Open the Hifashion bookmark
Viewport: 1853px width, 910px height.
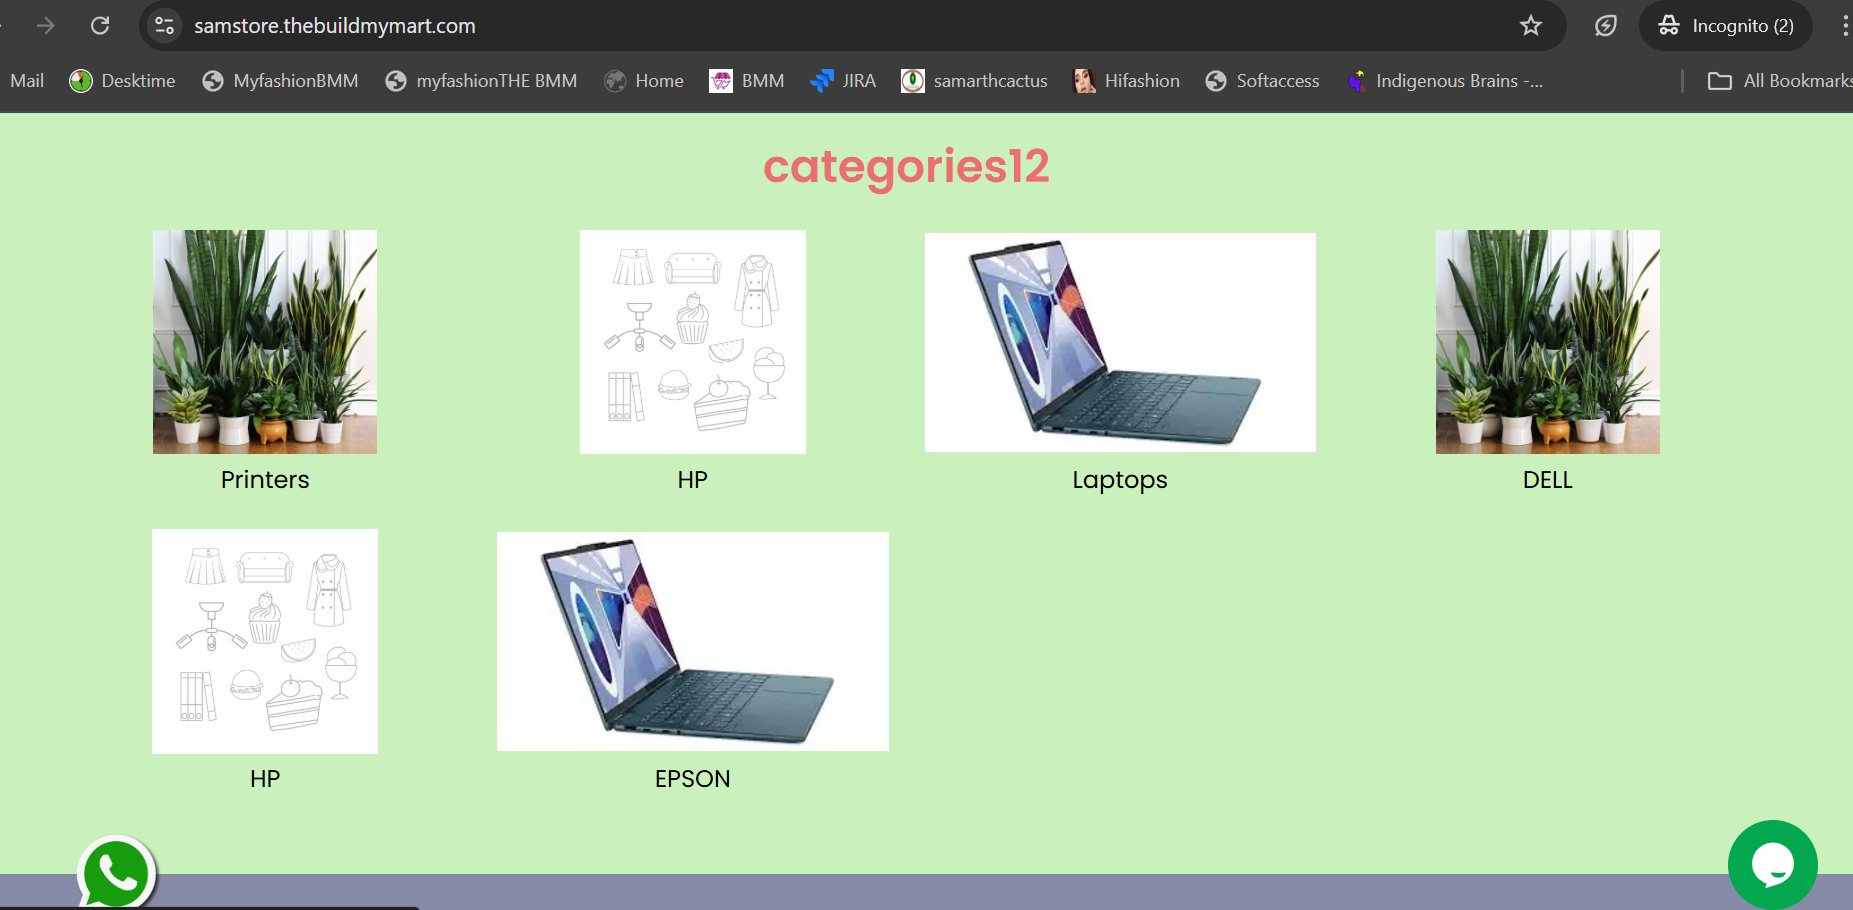click(1126, 81)
